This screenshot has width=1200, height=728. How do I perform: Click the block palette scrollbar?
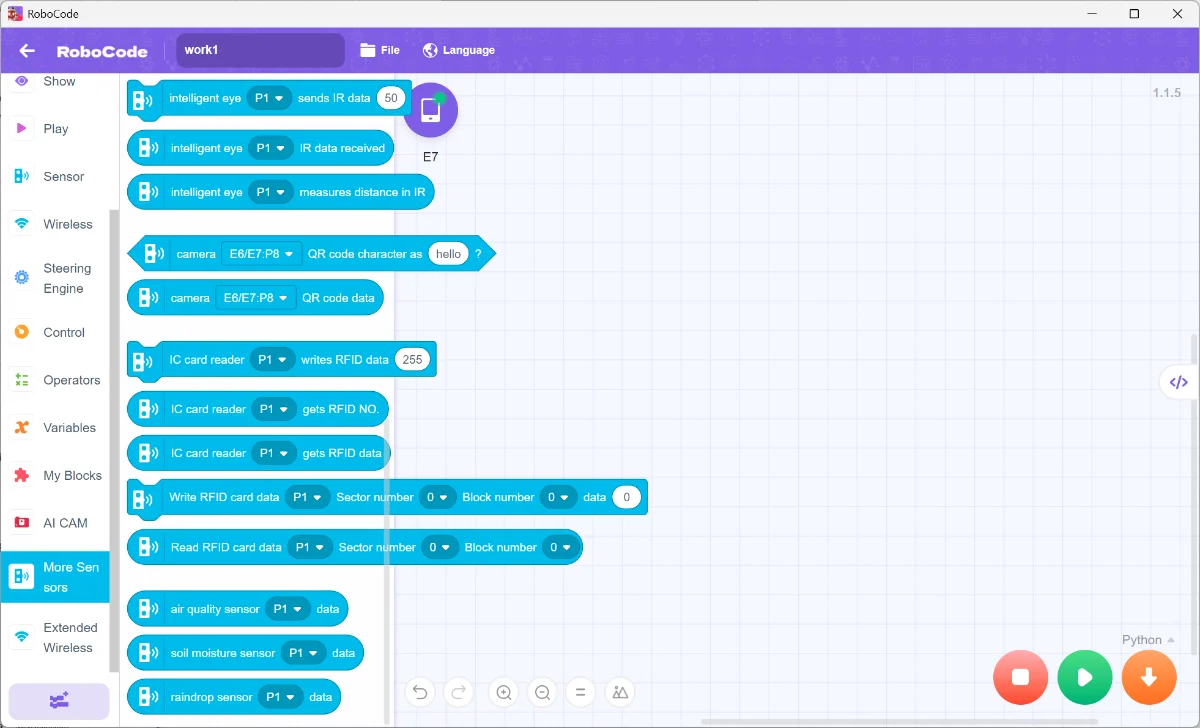click(386, 570)
